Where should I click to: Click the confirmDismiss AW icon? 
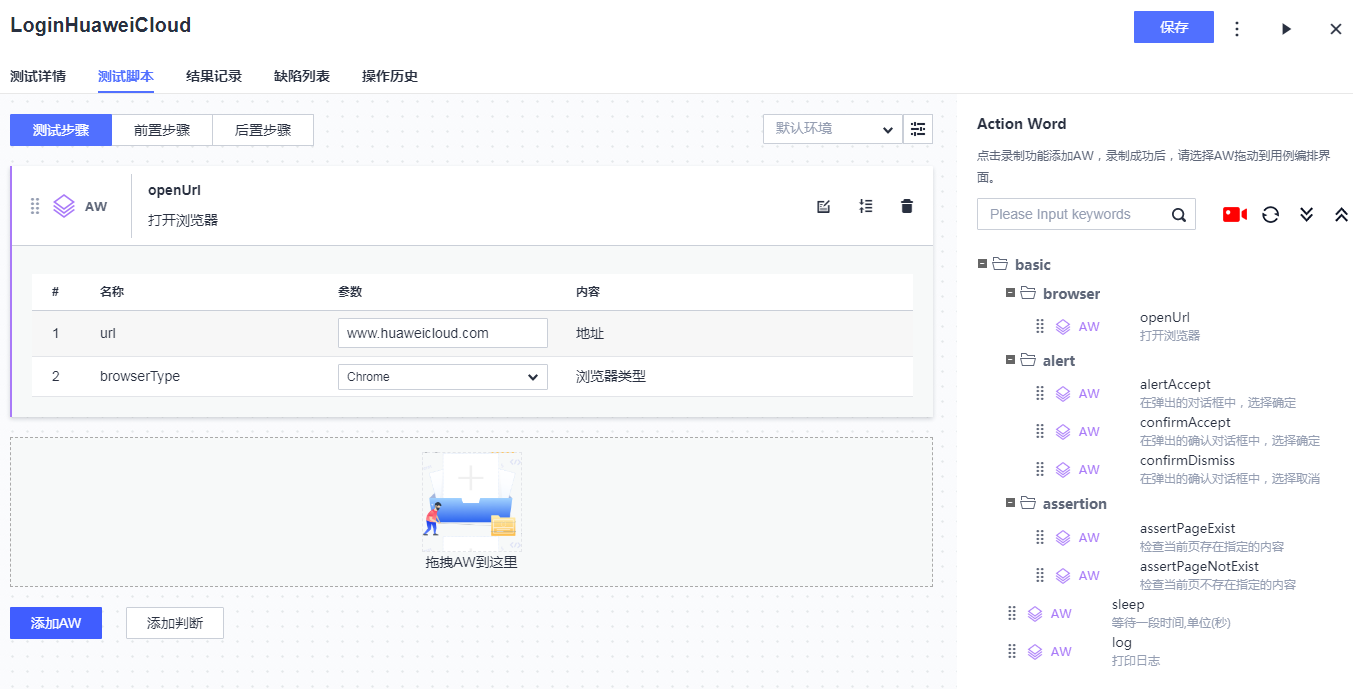1064,469
